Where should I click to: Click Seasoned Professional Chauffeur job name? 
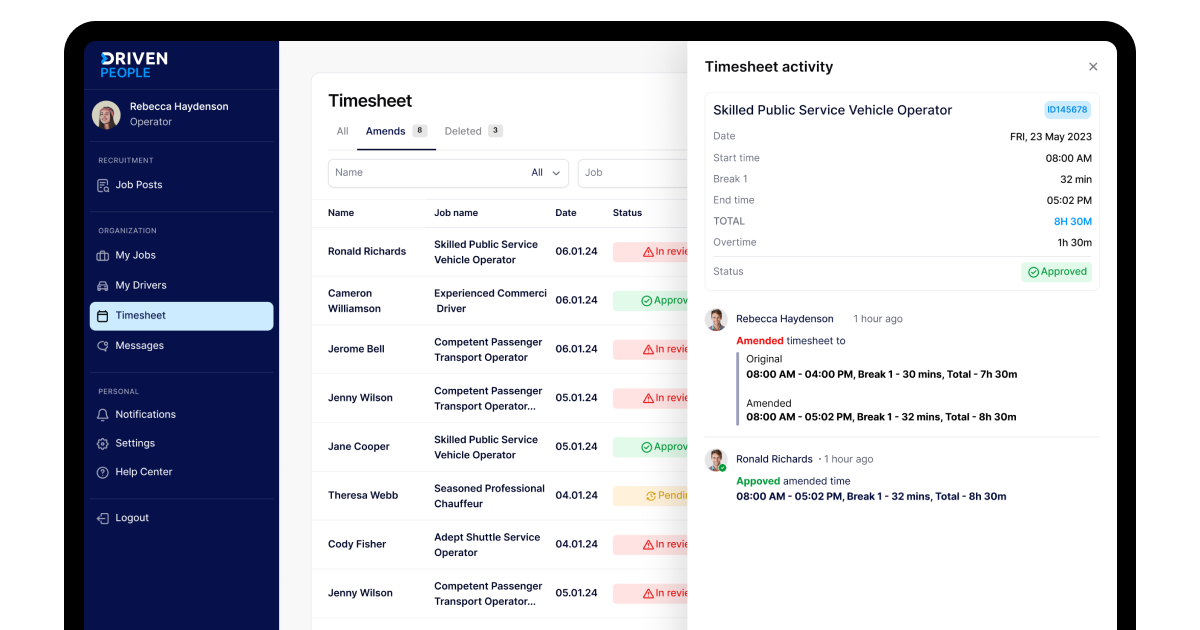[x=489, y=496]
